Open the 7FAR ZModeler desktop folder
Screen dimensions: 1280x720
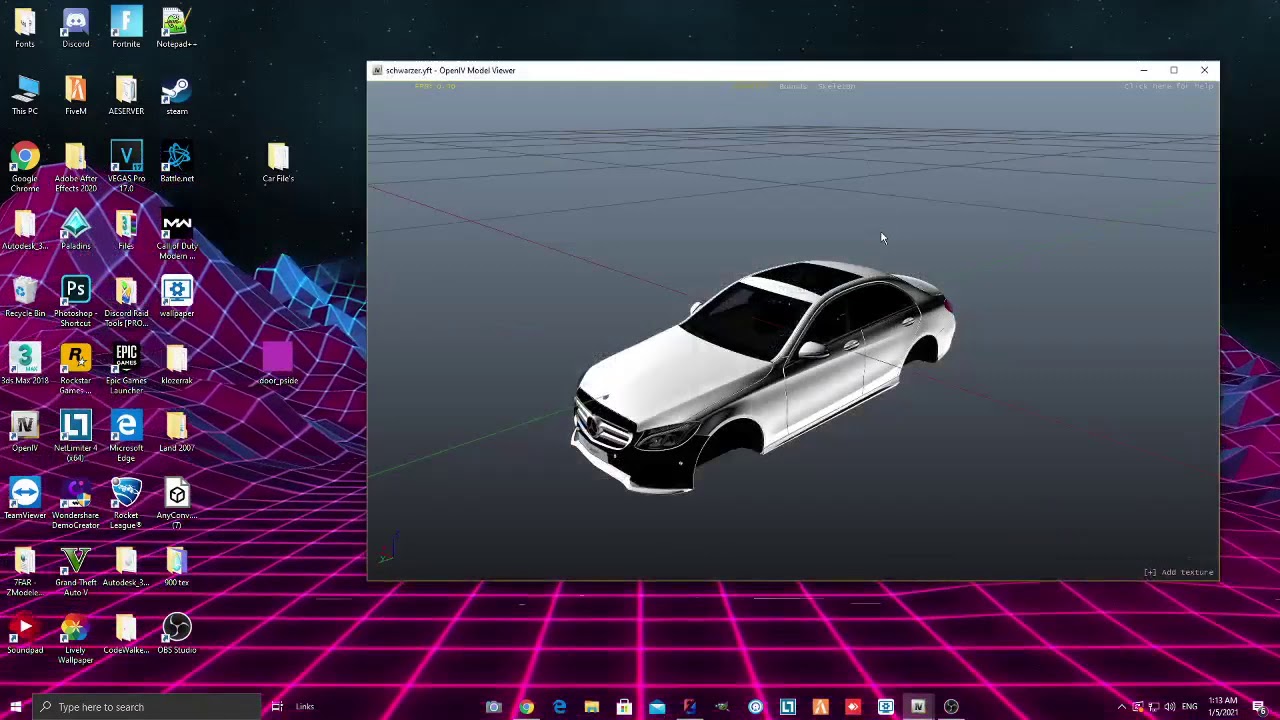point(25,571)
